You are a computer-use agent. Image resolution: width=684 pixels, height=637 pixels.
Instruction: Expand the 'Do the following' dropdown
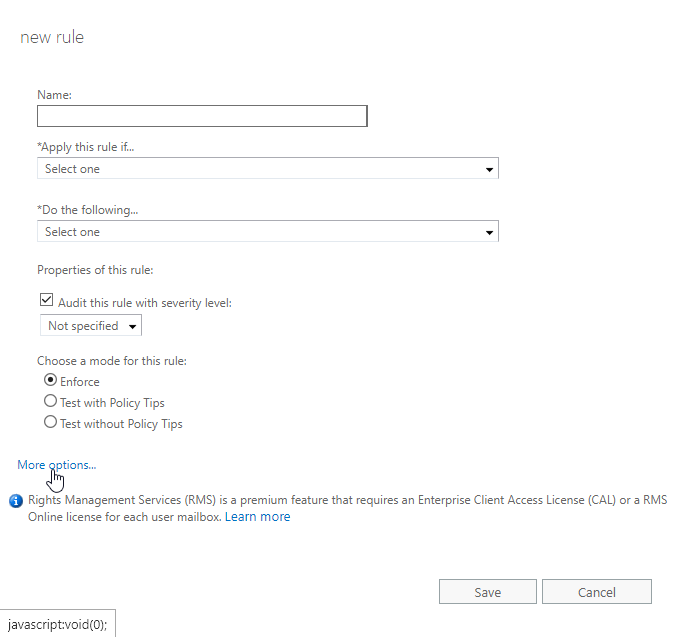pyautogui.click(x=267, y=232)
